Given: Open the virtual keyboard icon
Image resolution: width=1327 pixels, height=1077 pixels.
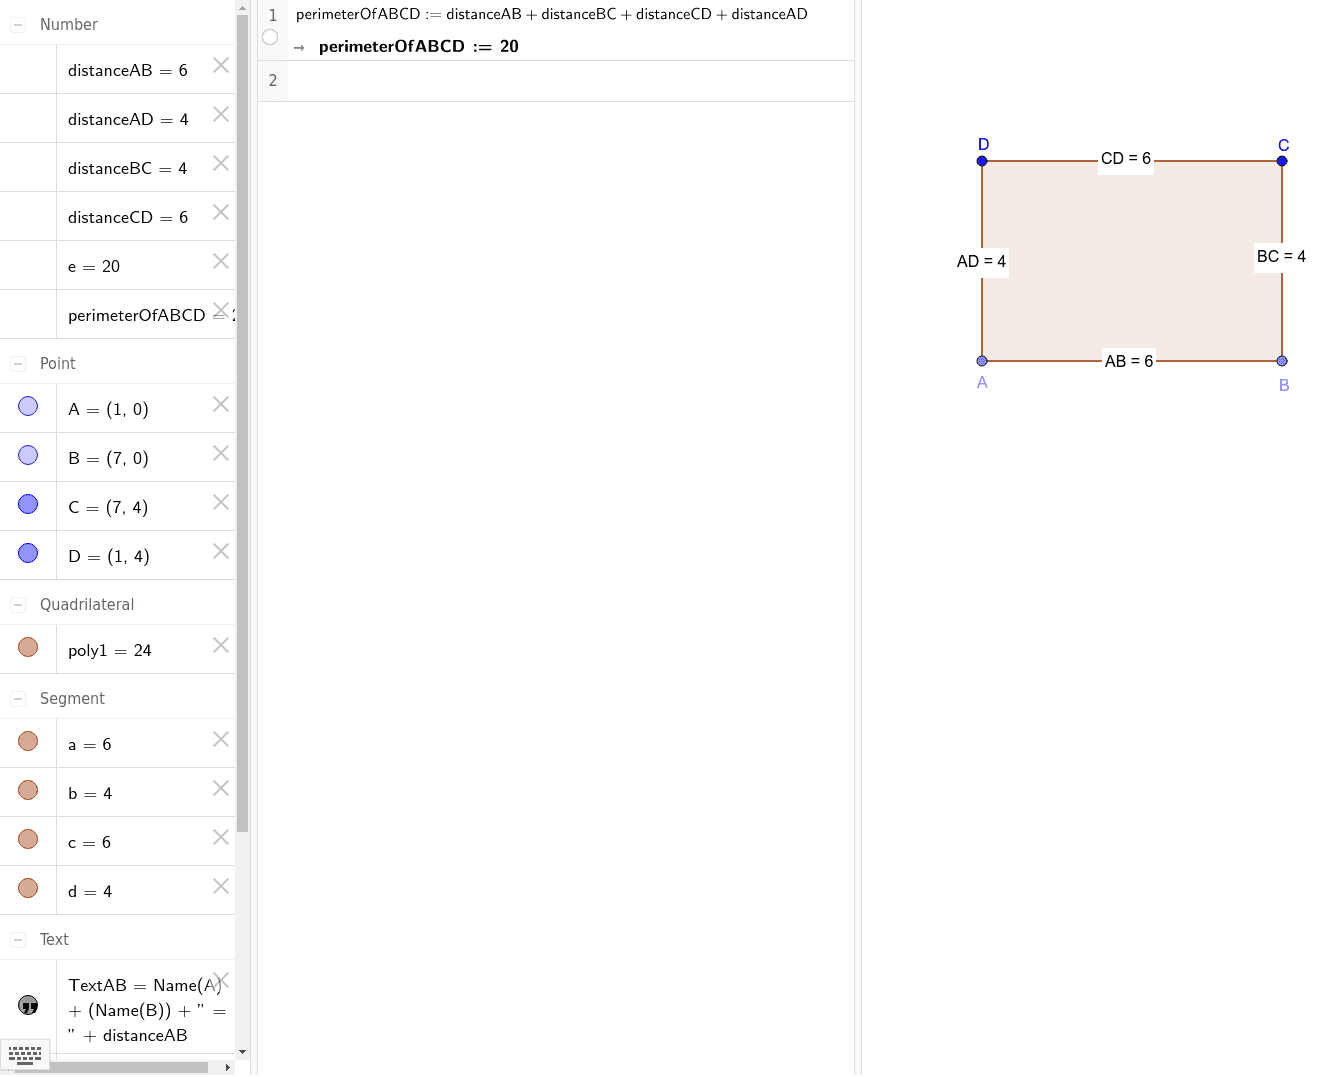Looking at the screenshot, I should [x=25, y=1054].
